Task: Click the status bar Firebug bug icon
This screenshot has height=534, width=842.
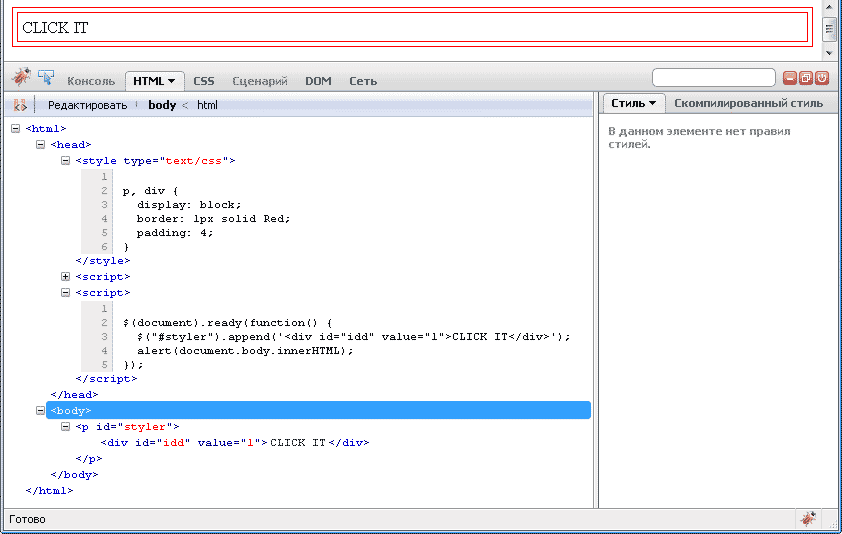Action: tap(808, 518)
